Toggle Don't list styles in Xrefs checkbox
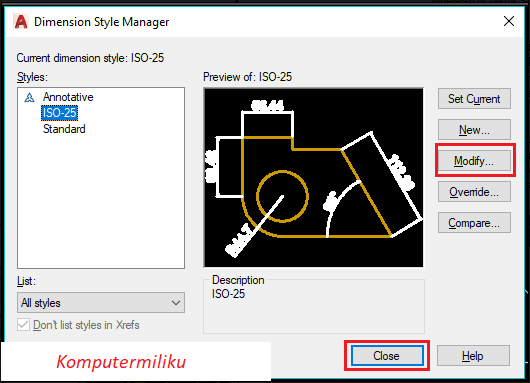The height and width of the screenshot is (383, 530). pos(23,325)
